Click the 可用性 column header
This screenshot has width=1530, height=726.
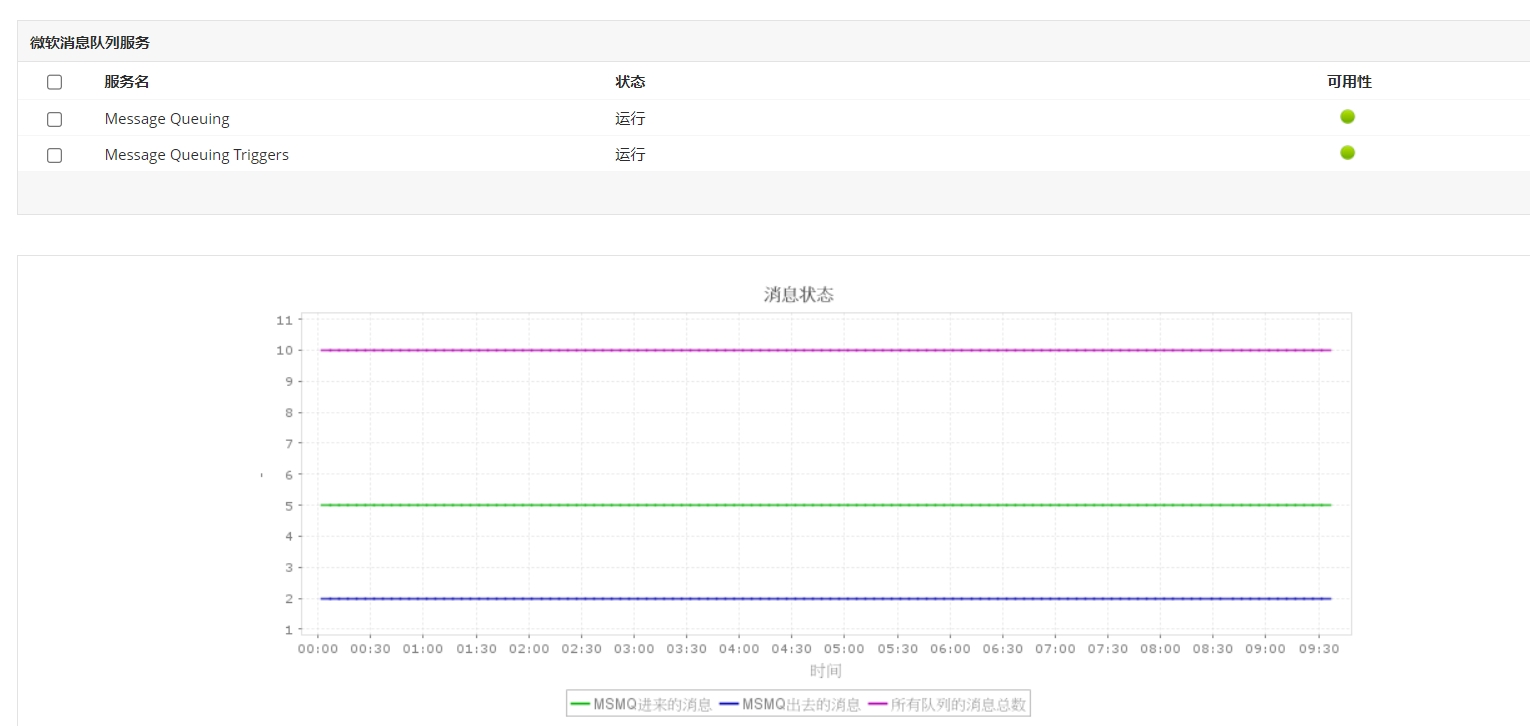[1349, 82]
